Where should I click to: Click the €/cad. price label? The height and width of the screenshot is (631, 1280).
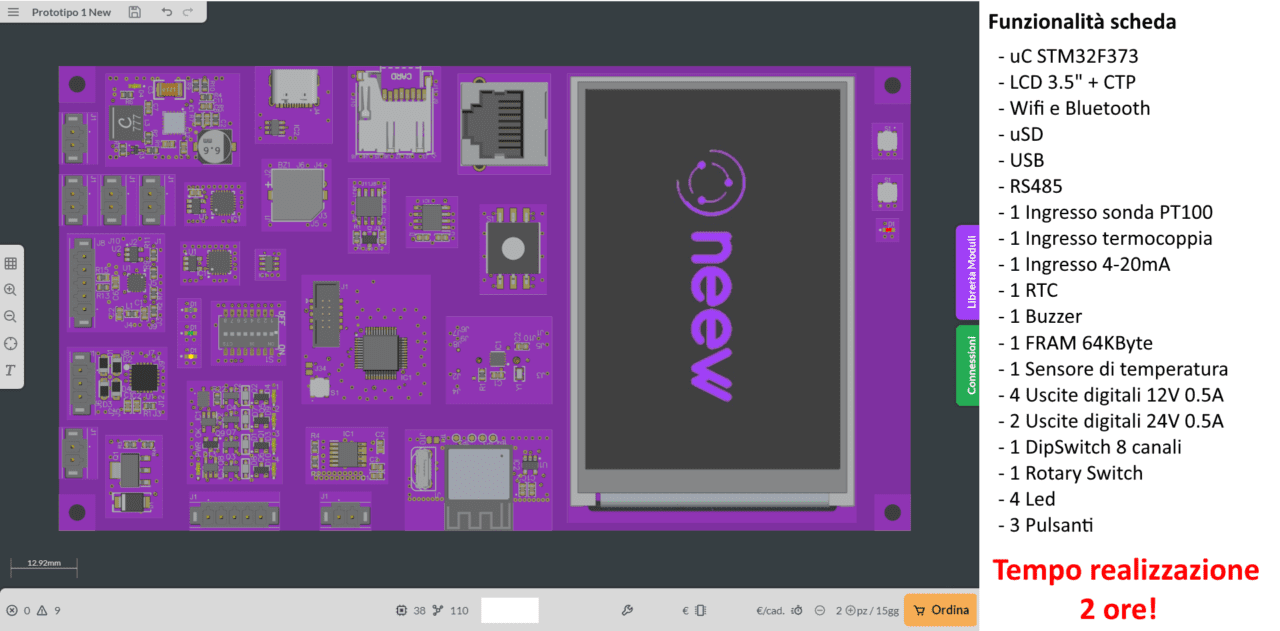click(x=772, y=610)
